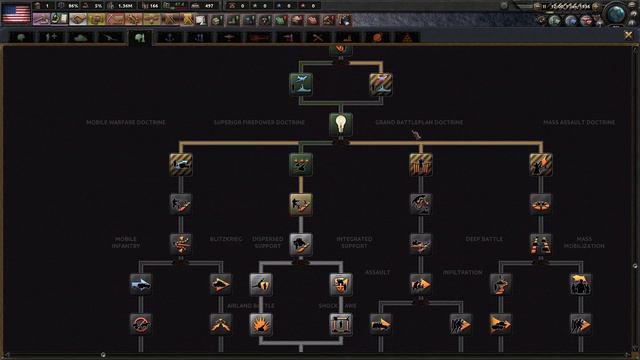The width and height of the screenshot is (640, 360).
Task: Select the first Integrated Support branch node
Action: (341, 284)
